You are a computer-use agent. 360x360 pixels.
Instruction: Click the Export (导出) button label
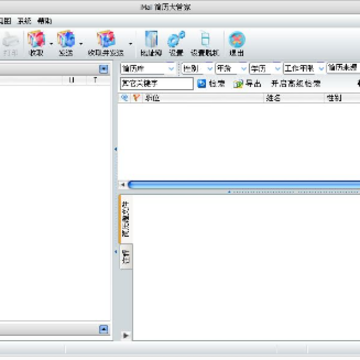pos(253,84)
